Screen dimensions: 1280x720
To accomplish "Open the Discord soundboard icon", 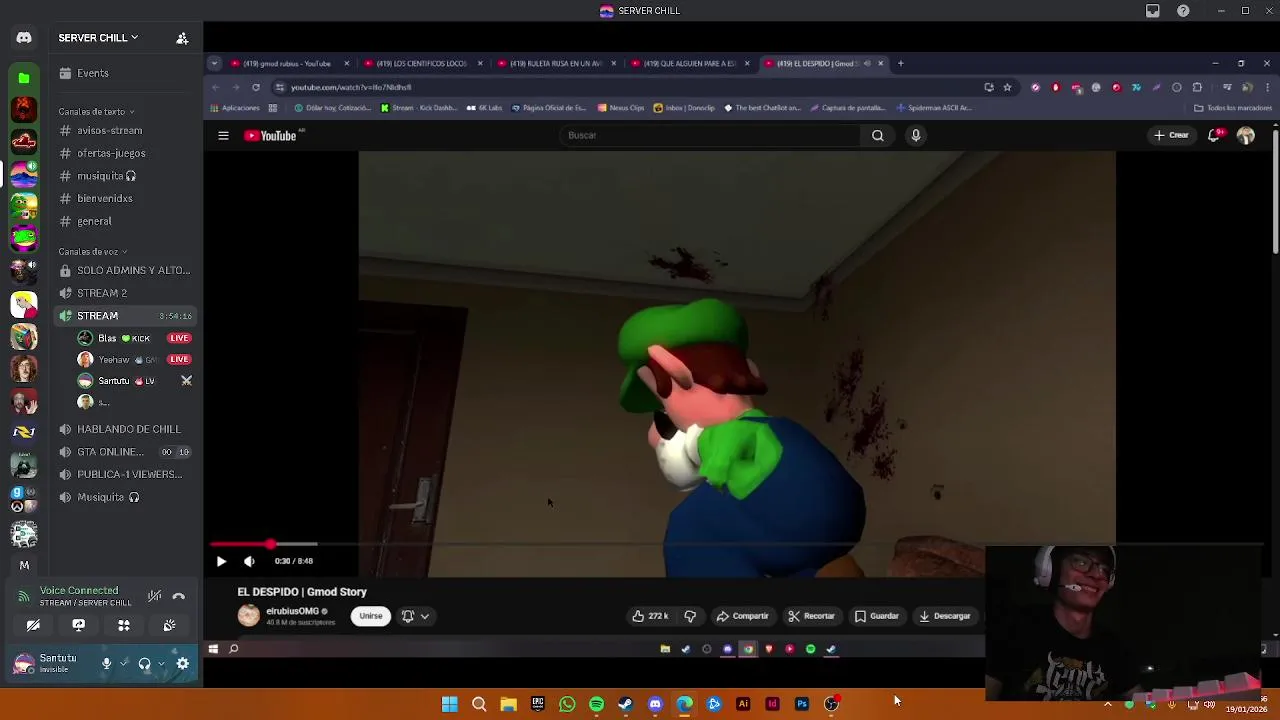I will point(169,626).
